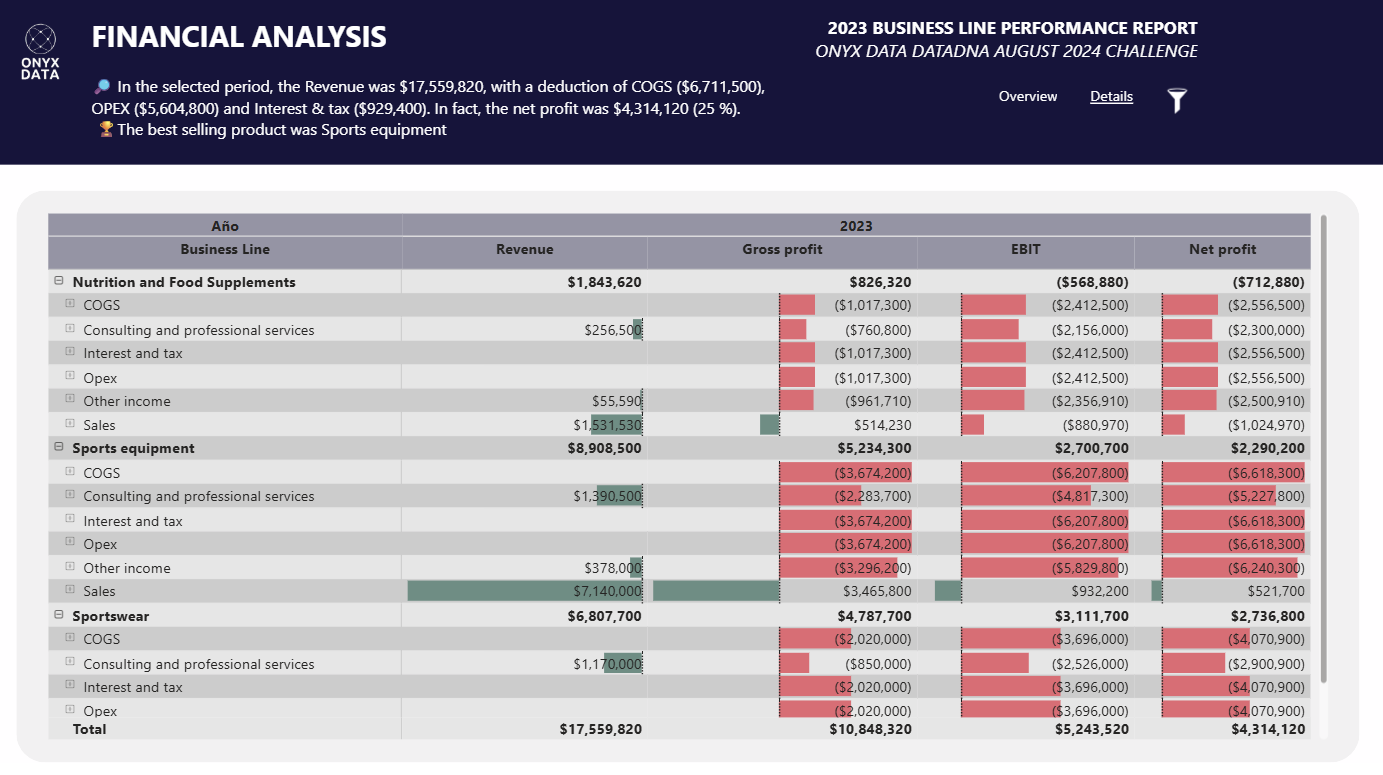
Task: Expand Sales under Sports equipment
Action: click(x=70, y=590)
